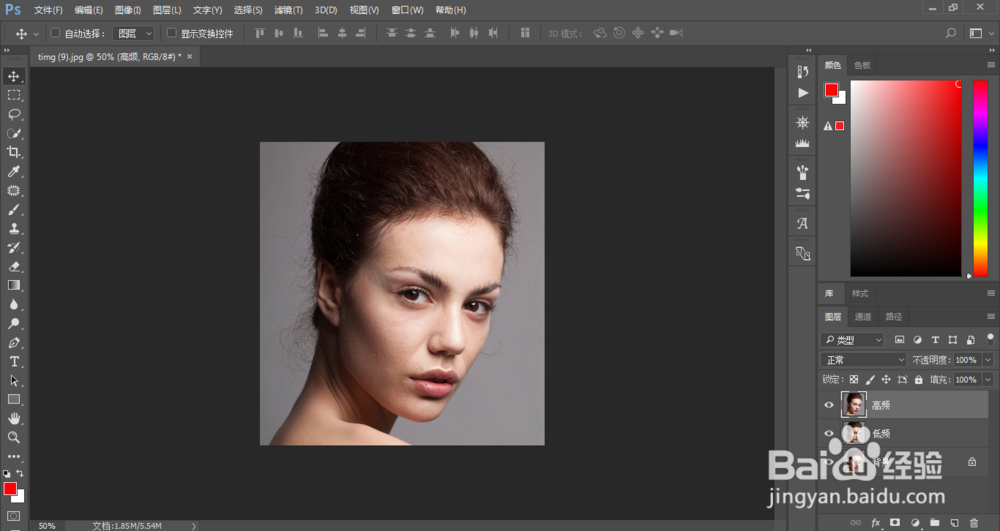1000x531 pixels.
Task: Open the layer filter 类型 dropdown
Action: pyautogui.click(x=852, y=340)
